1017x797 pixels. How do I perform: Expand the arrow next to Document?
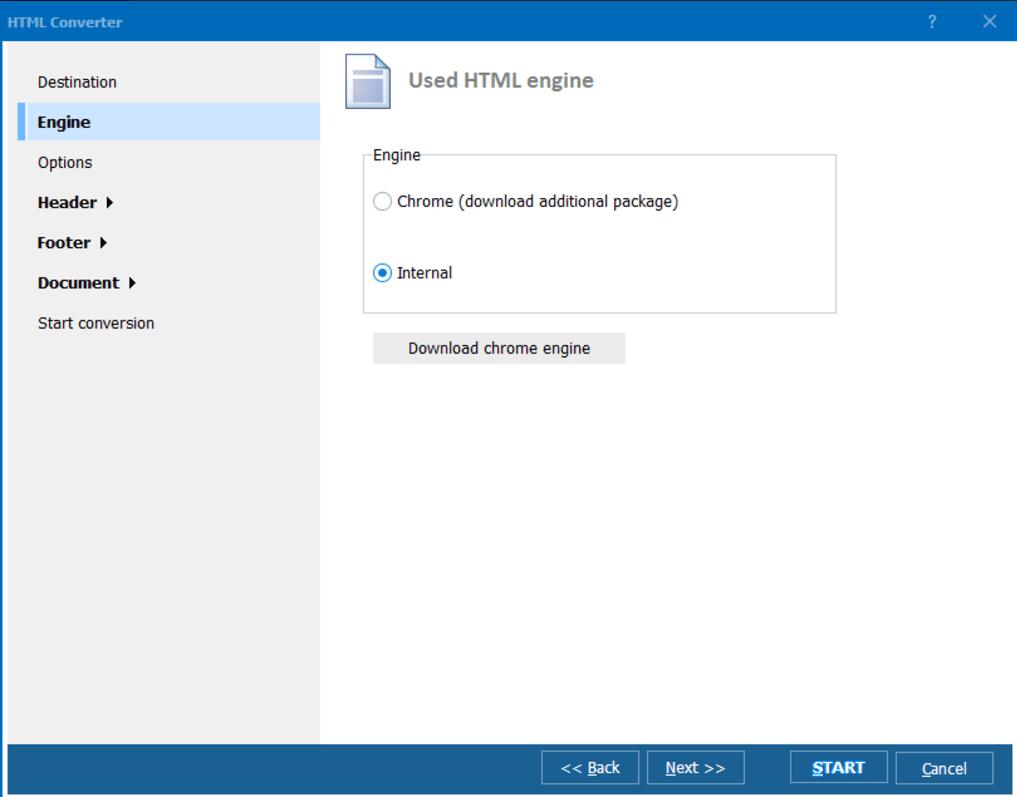coord(132,283)
